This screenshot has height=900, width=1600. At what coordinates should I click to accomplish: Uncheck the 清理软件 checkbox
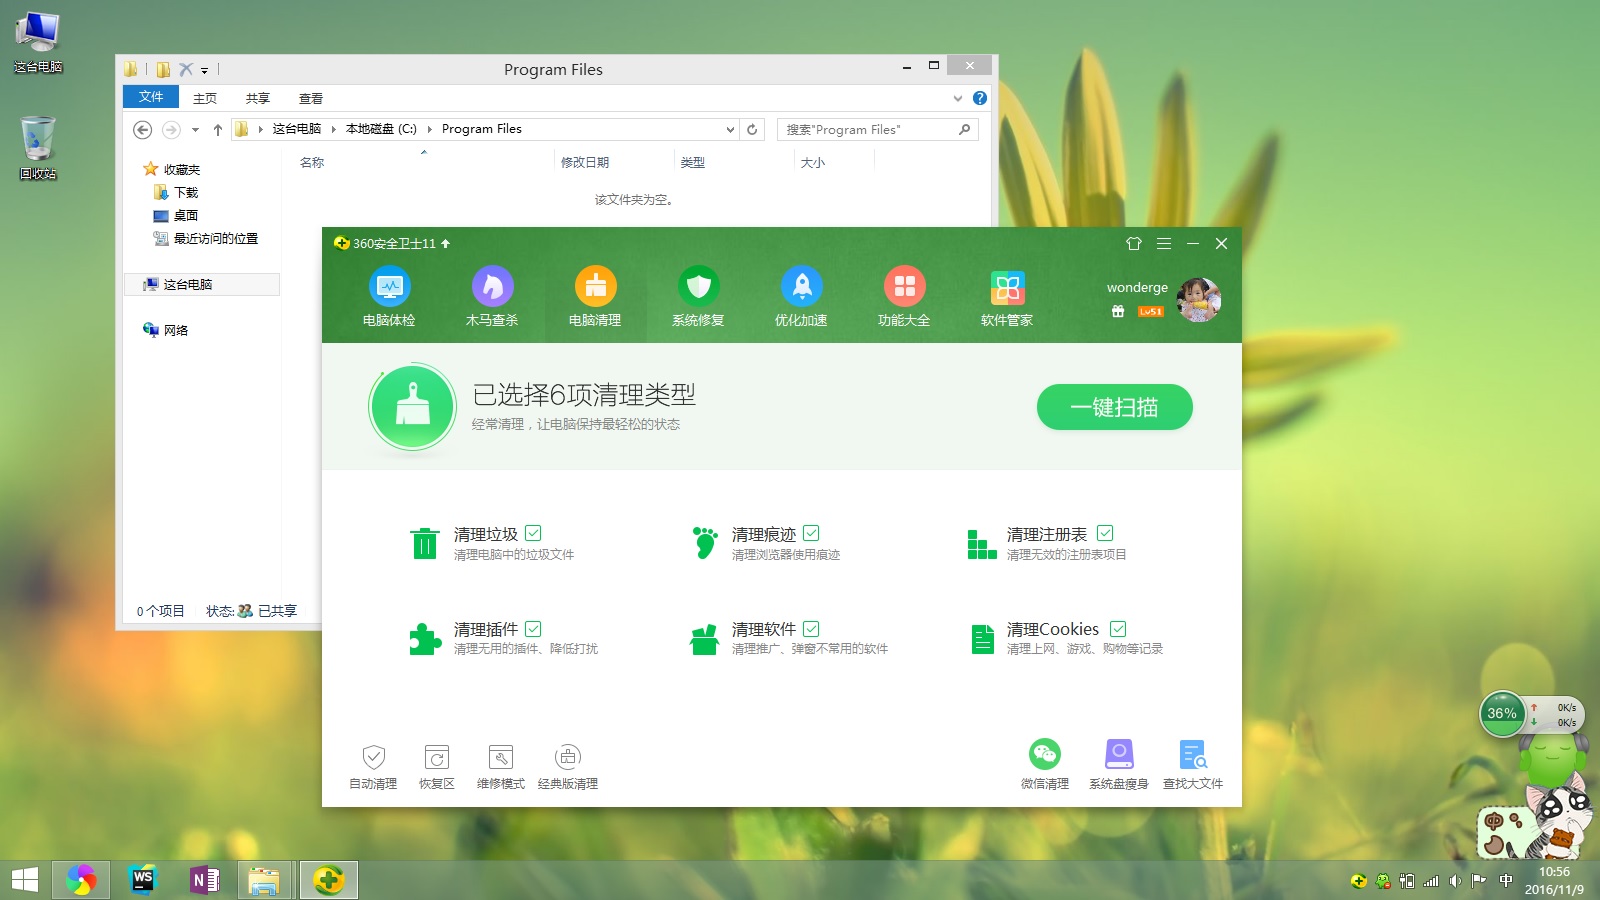point(811,628)
